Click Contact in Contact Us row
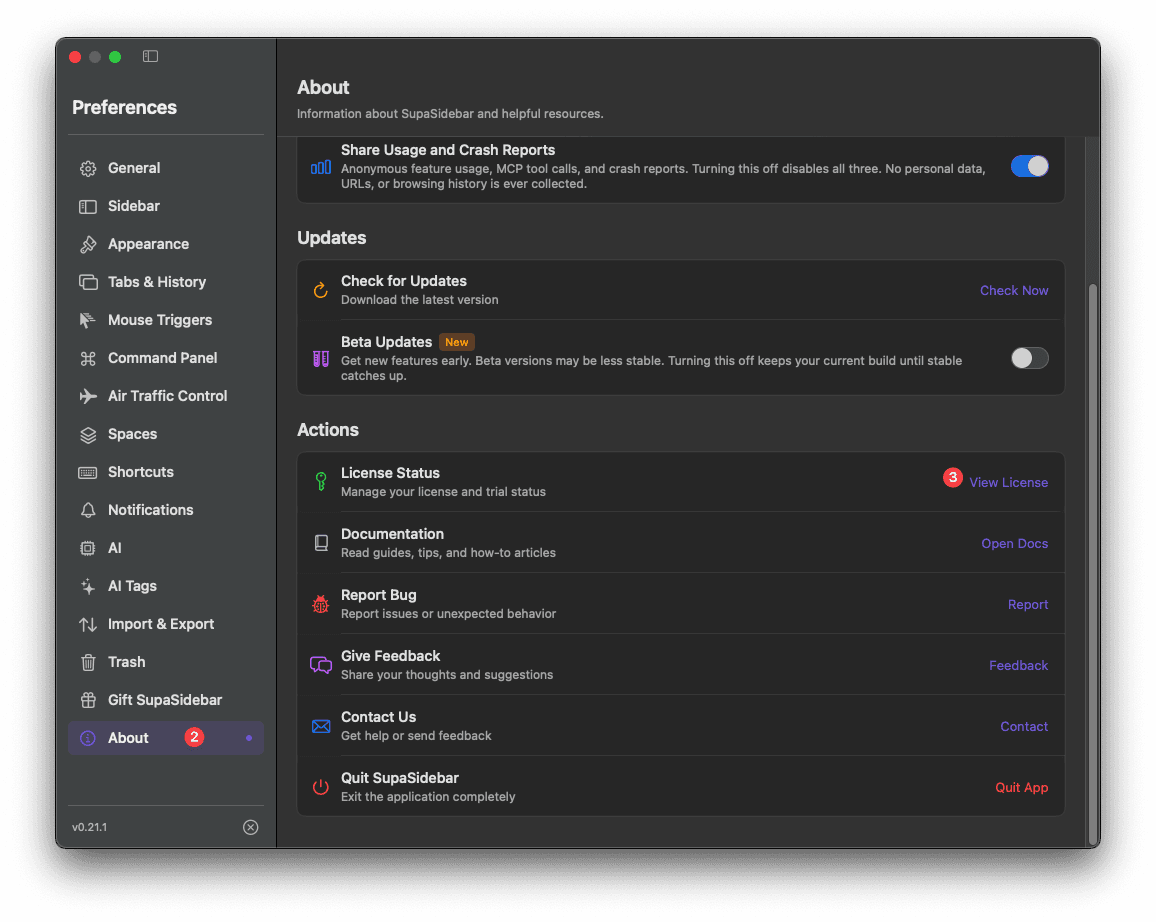1156x922 pixels. tap(1024, 727)
